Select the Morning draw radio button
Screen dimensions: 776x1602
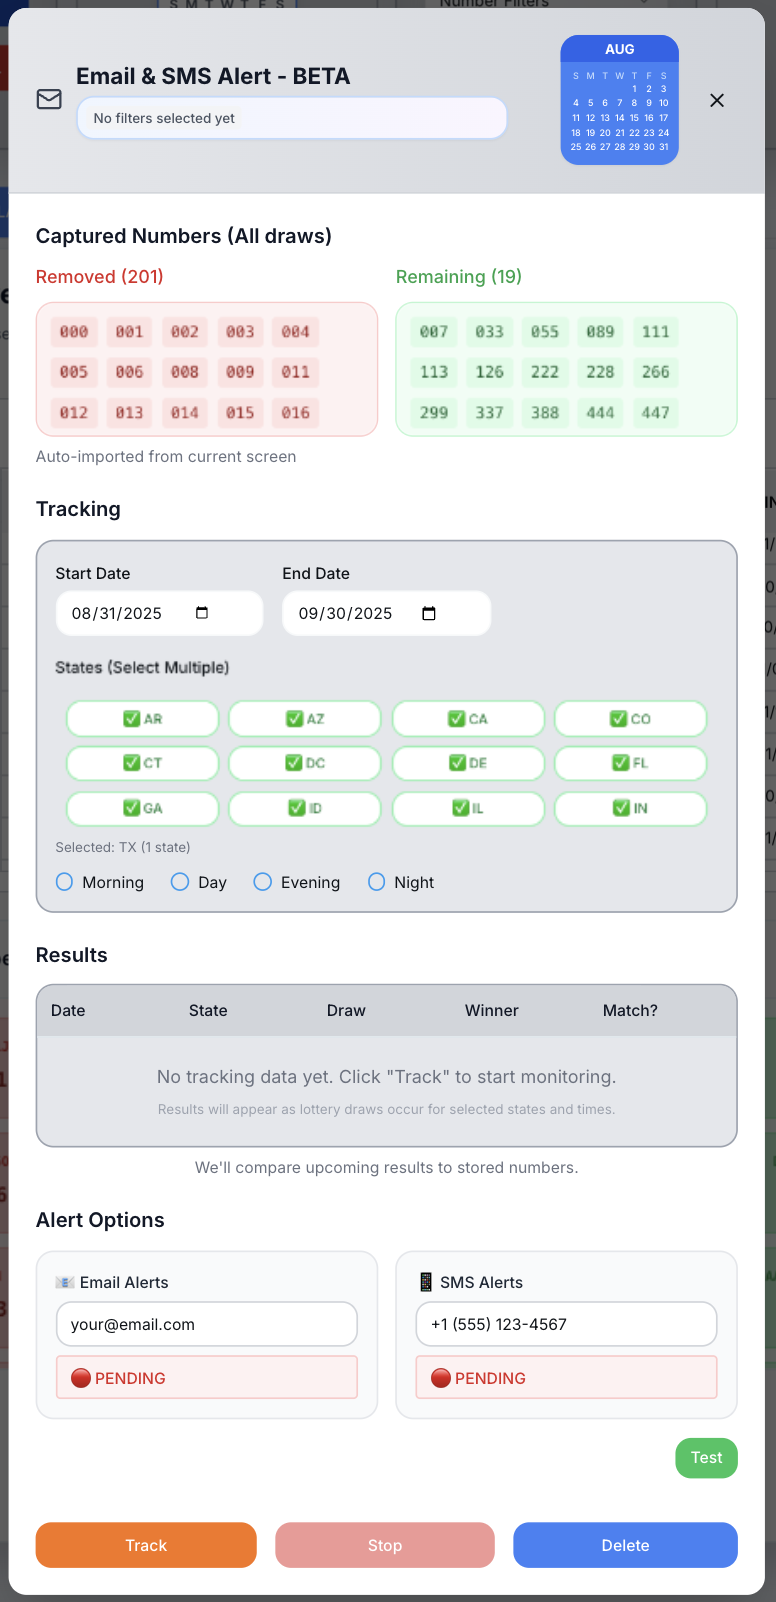(65, 882)
